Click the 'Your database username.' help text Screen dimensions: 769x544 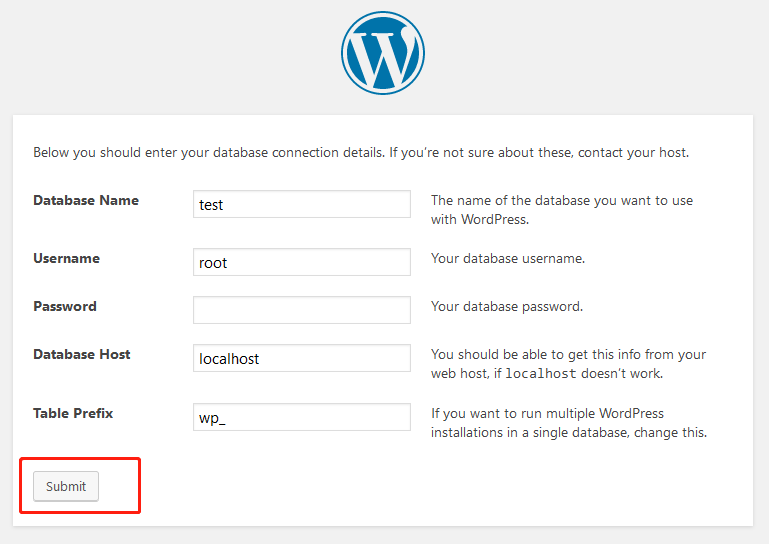(x=508, y=258)
